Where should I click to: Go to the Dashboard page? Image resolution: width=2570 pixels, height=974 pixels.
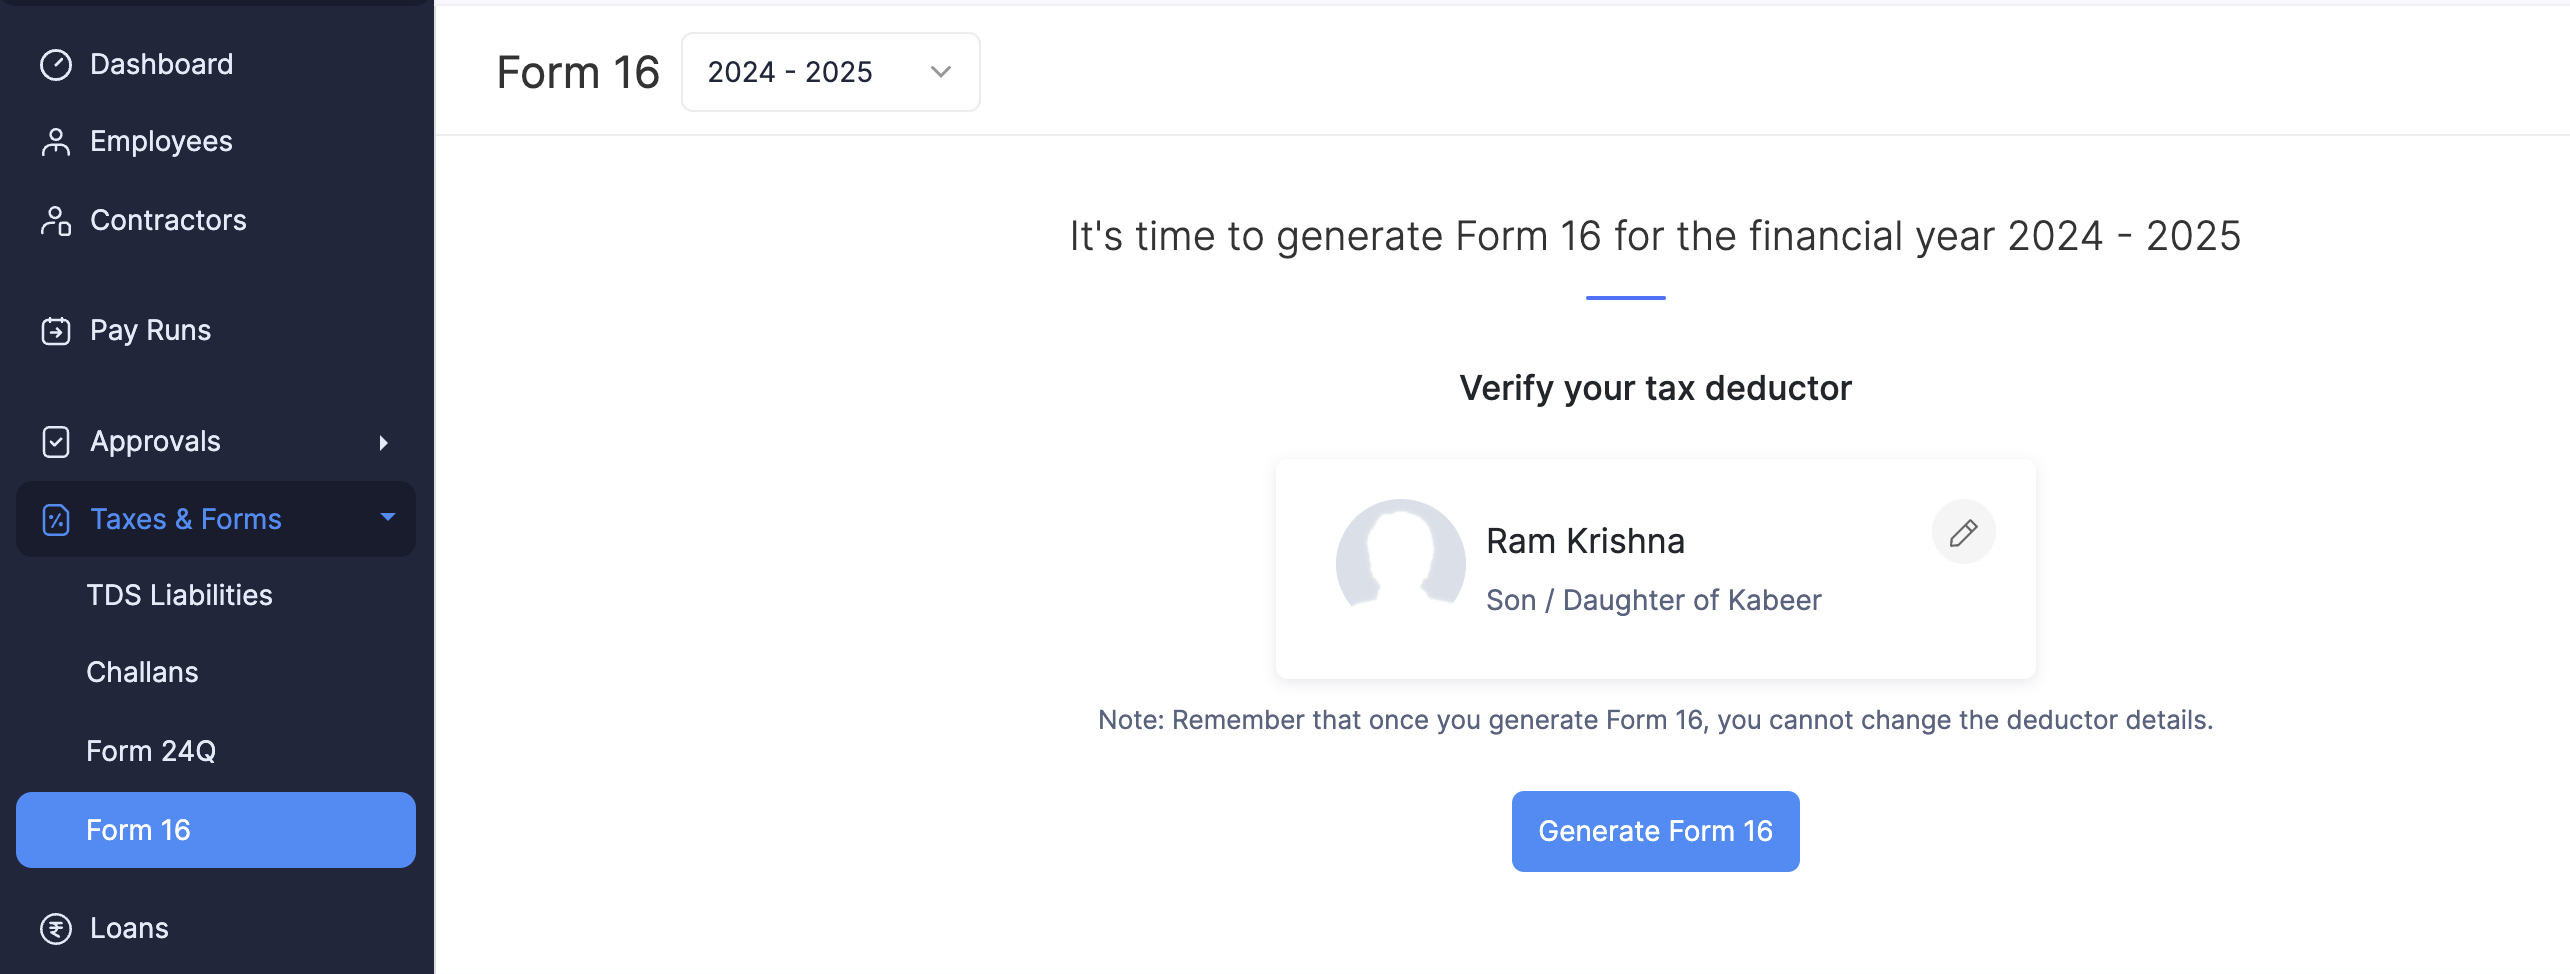coord(161,64)
